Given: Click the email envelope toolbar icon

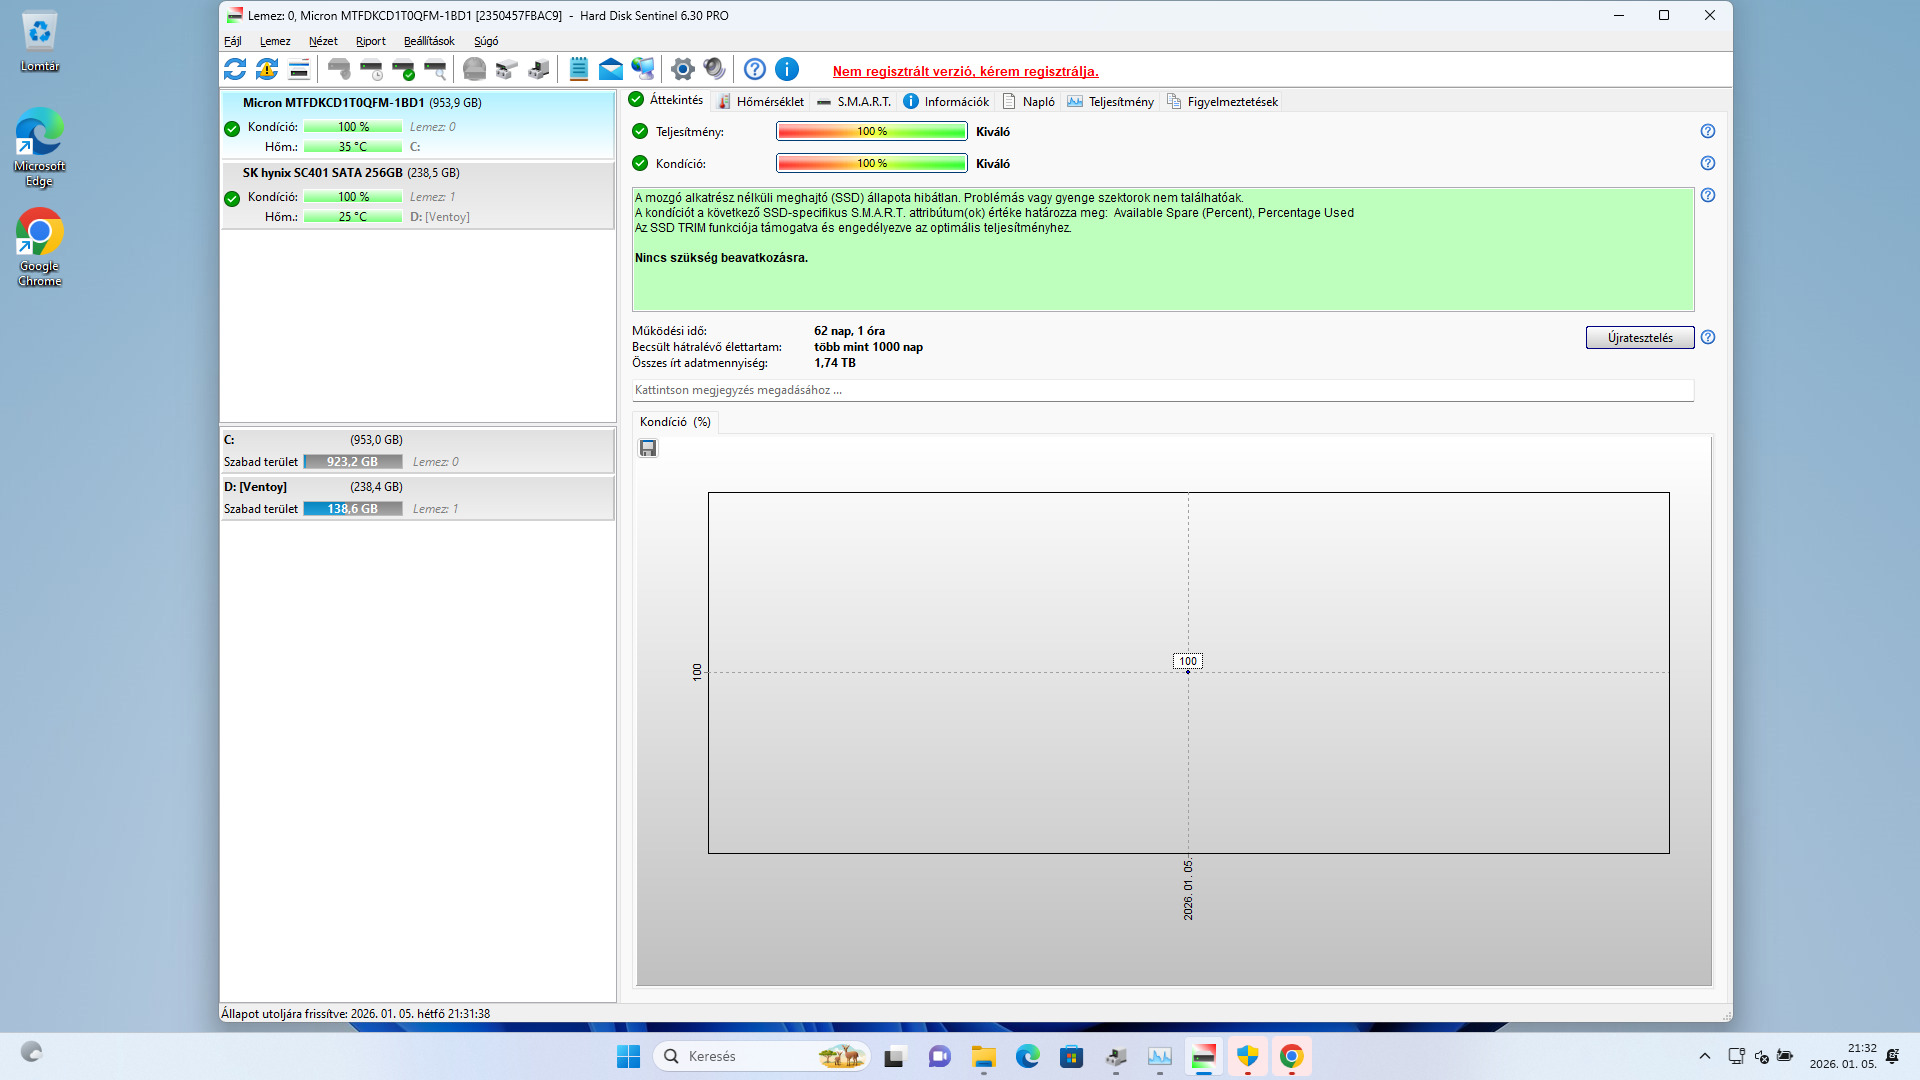Looking at the screenshot, I should point(610,69).
